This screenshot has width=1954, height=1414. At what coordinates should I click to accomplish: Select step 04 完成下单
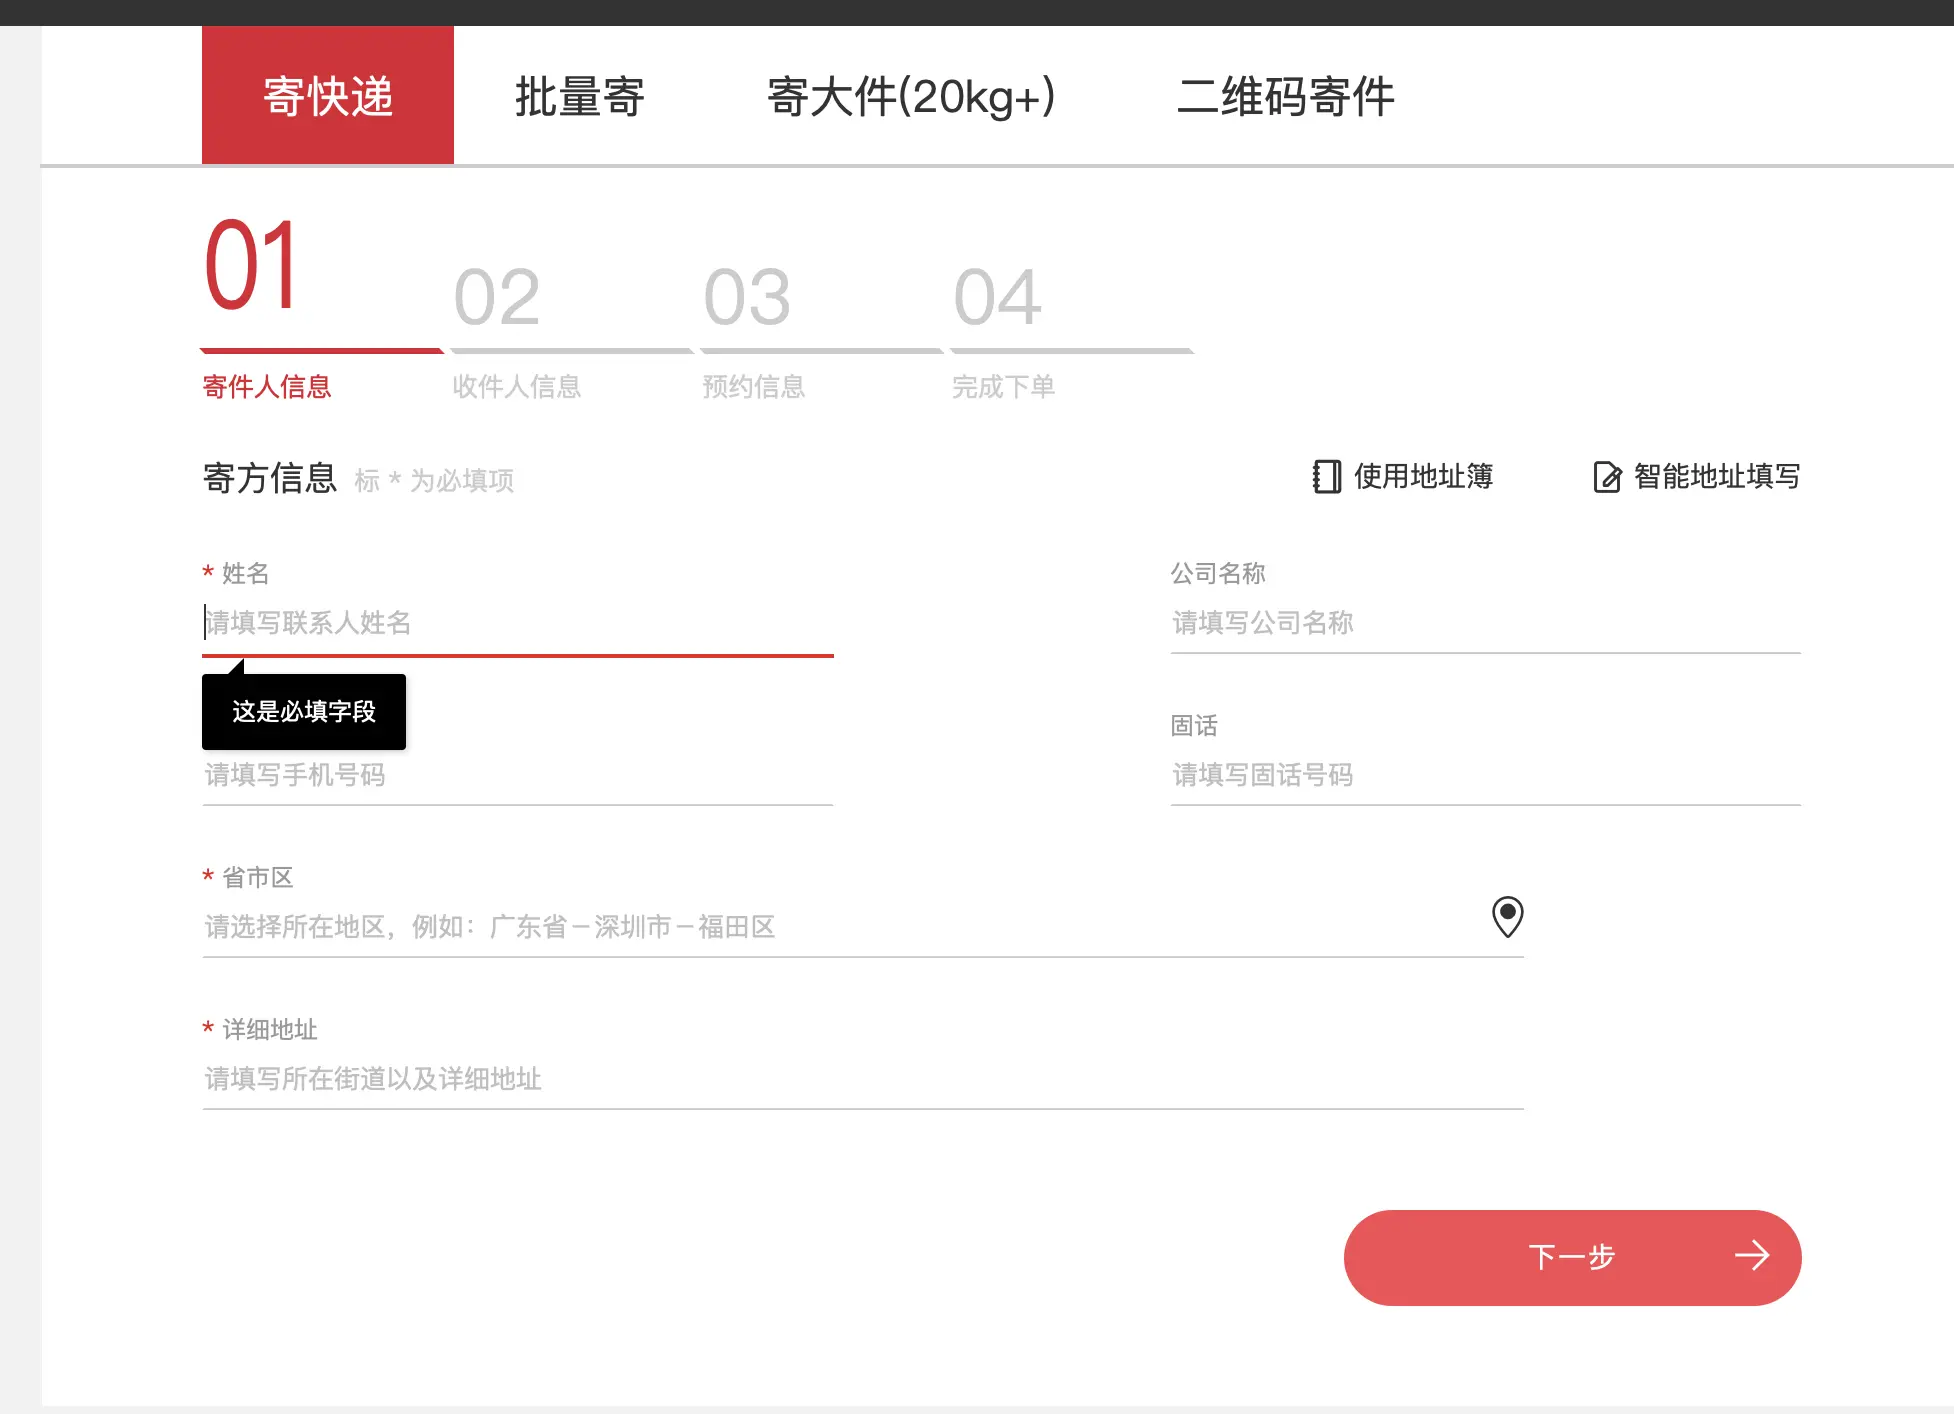1003,387
